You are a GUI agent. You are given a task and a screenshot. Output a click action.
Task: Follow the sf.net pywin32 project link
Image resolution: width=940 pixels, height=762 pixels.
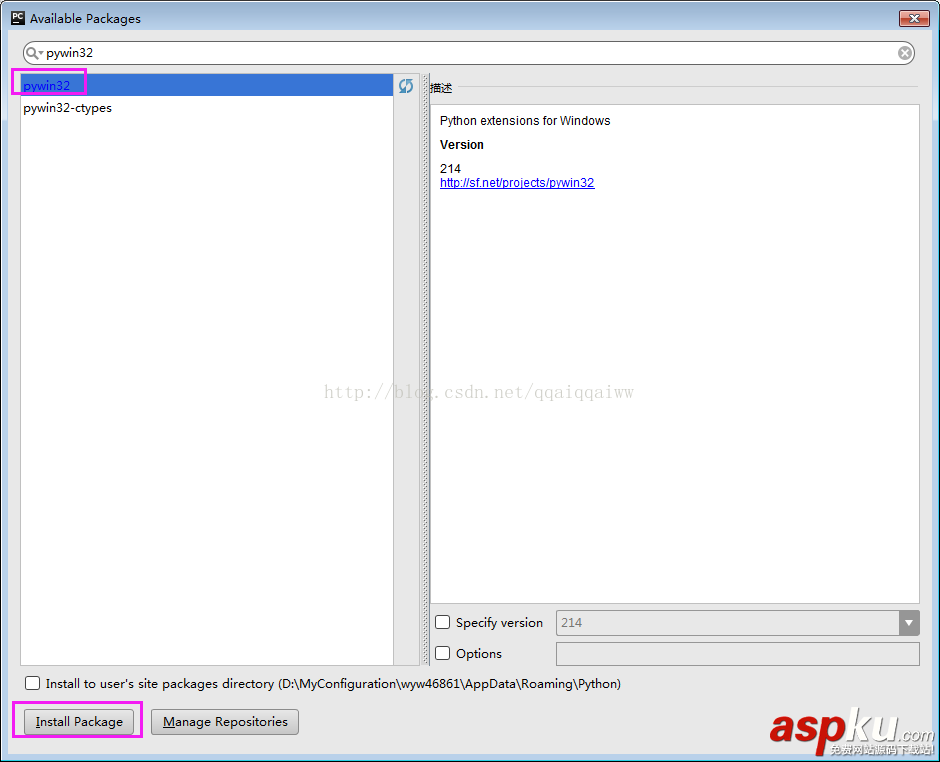pyautogui.click(x=517, y=182)
